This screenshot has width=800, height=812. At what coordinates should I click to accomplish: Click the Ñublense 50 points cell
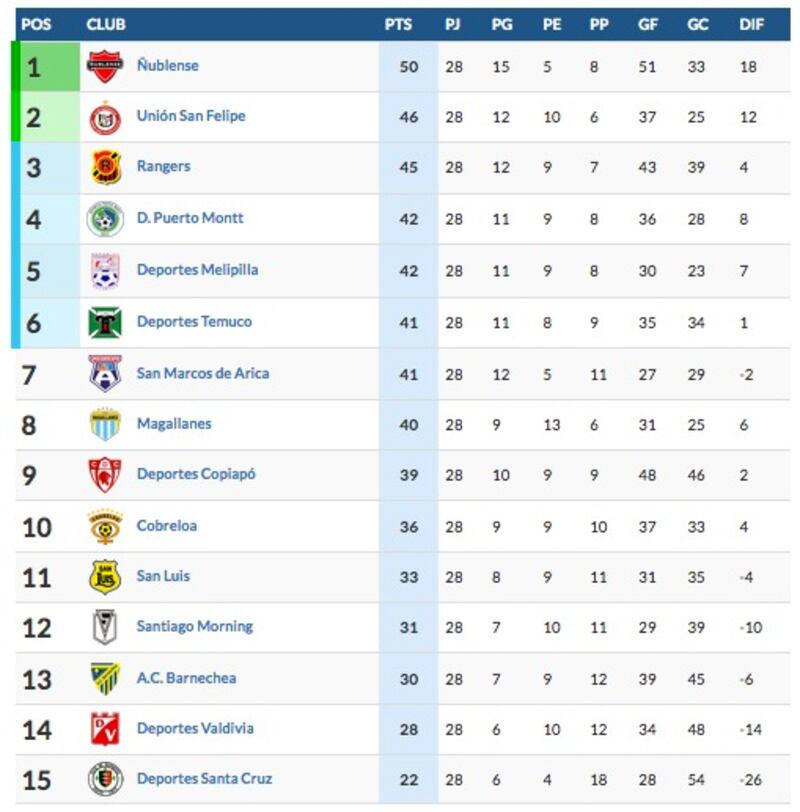tap(409, 67)
